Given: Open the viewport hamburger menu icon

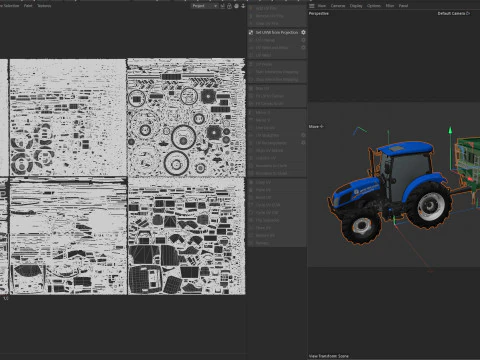Looking at the screenshot, I should [312, 6].
